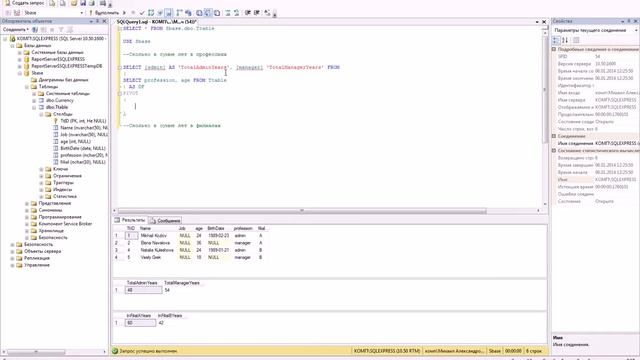This screenshot has width=640, height=360.
Task: Select the Диаграммы баз данных folder
Action: point(63,80)
